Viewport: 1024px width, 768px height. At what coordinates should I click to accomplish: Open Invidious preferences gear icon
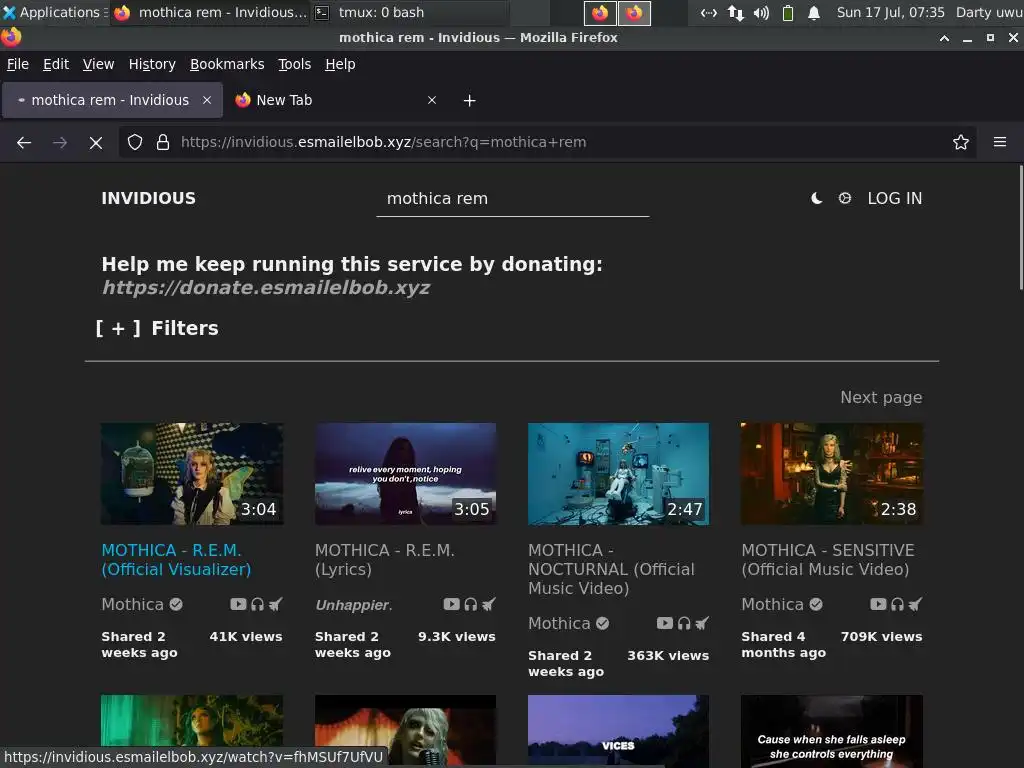(844, 199)
